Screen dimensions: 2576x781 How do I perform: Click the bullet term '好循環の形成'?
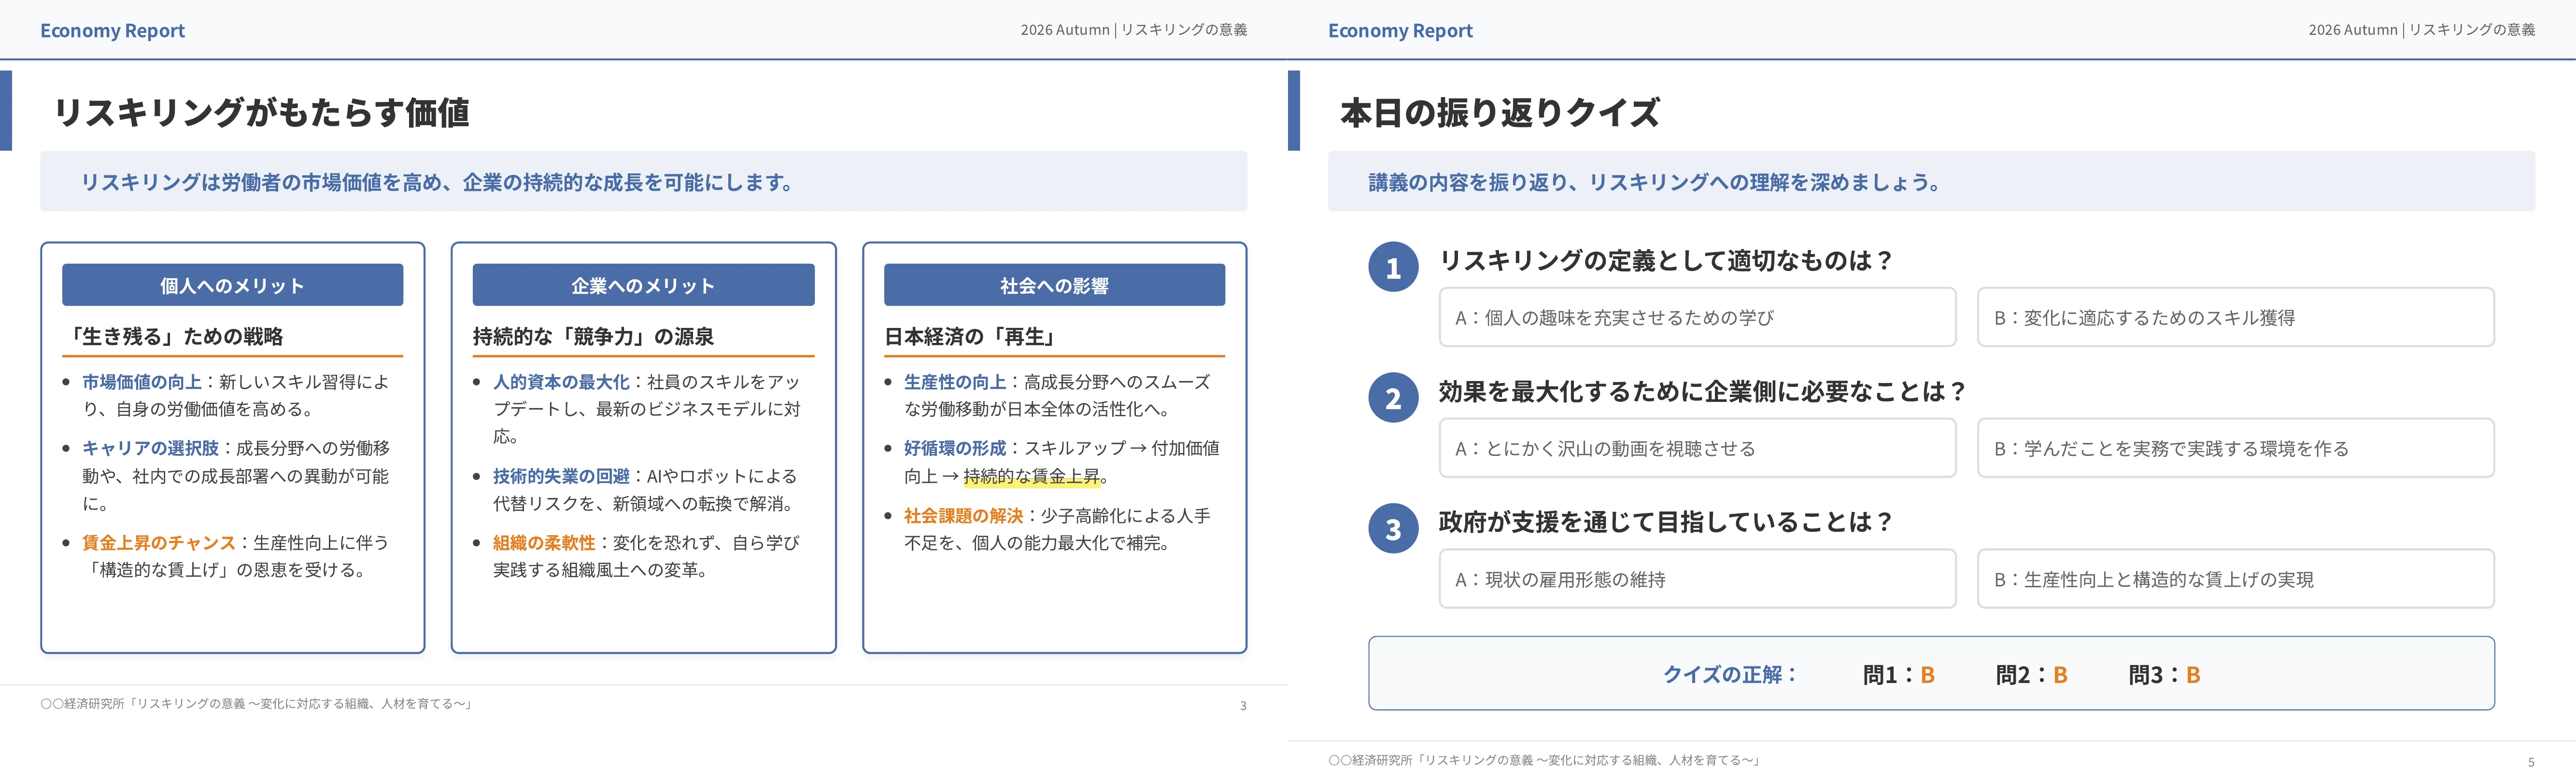click(955, 448)
